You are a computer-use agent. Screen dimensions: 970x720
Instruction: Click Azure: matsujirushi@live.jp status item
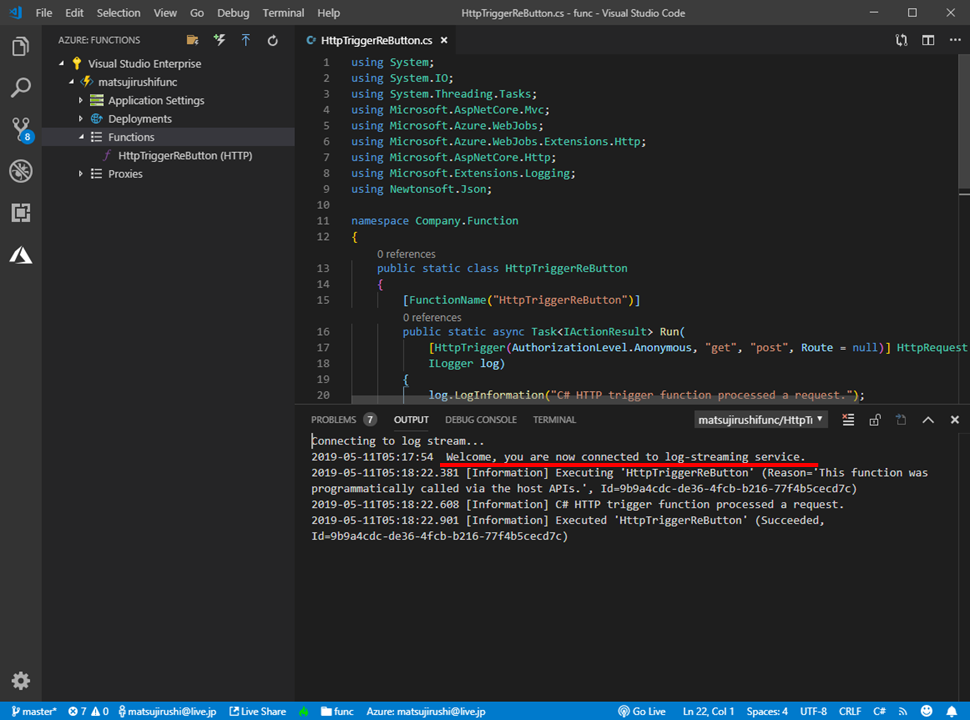pos(426,711)
